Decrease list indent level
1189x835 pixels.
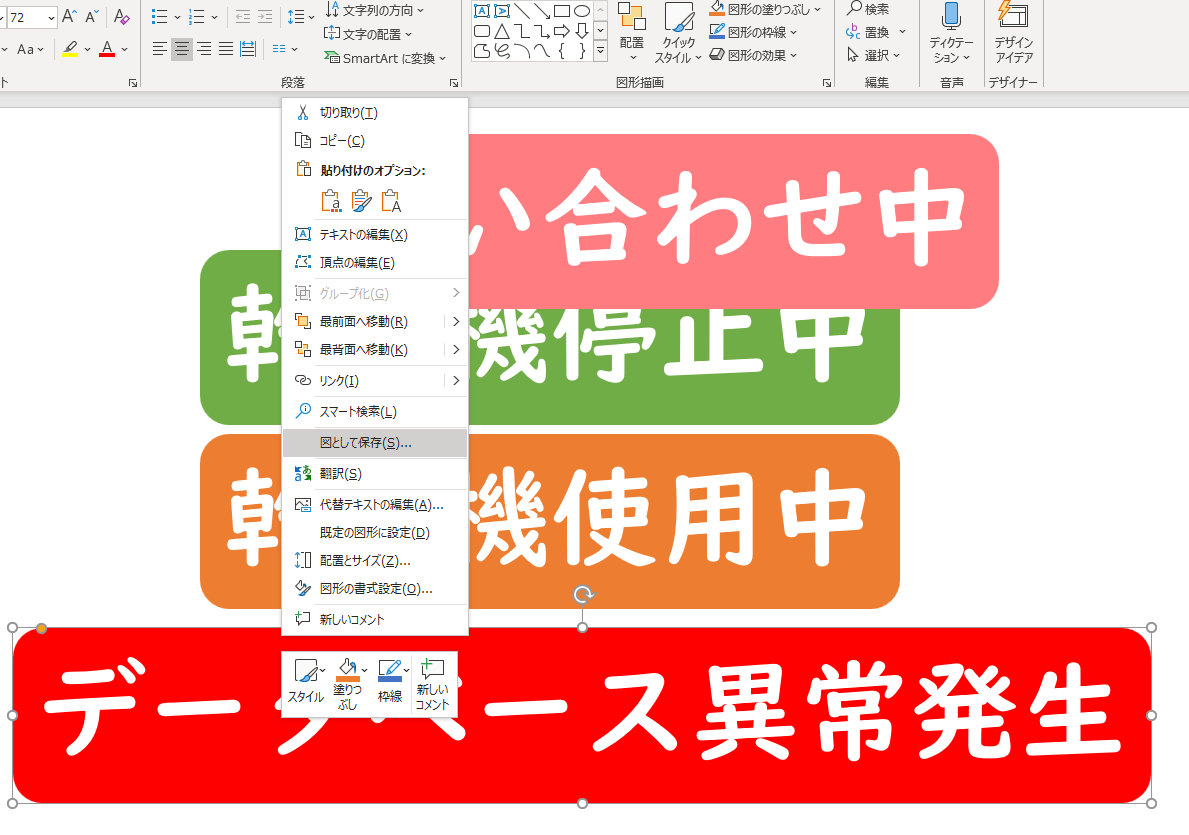243,17
